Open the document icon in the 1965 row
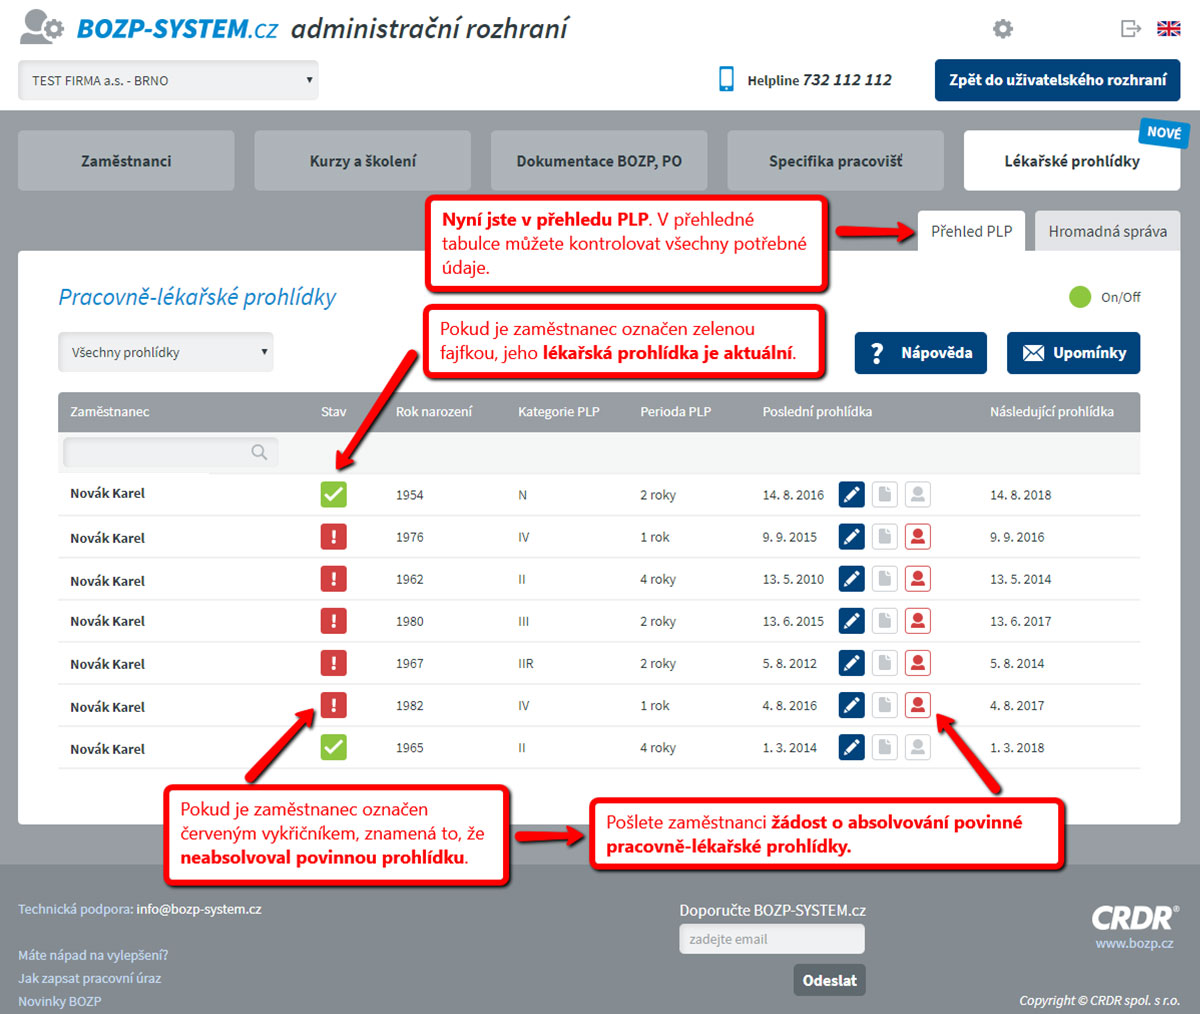Viewport: 1200px width, 1014px height. [x=885, y=747]
